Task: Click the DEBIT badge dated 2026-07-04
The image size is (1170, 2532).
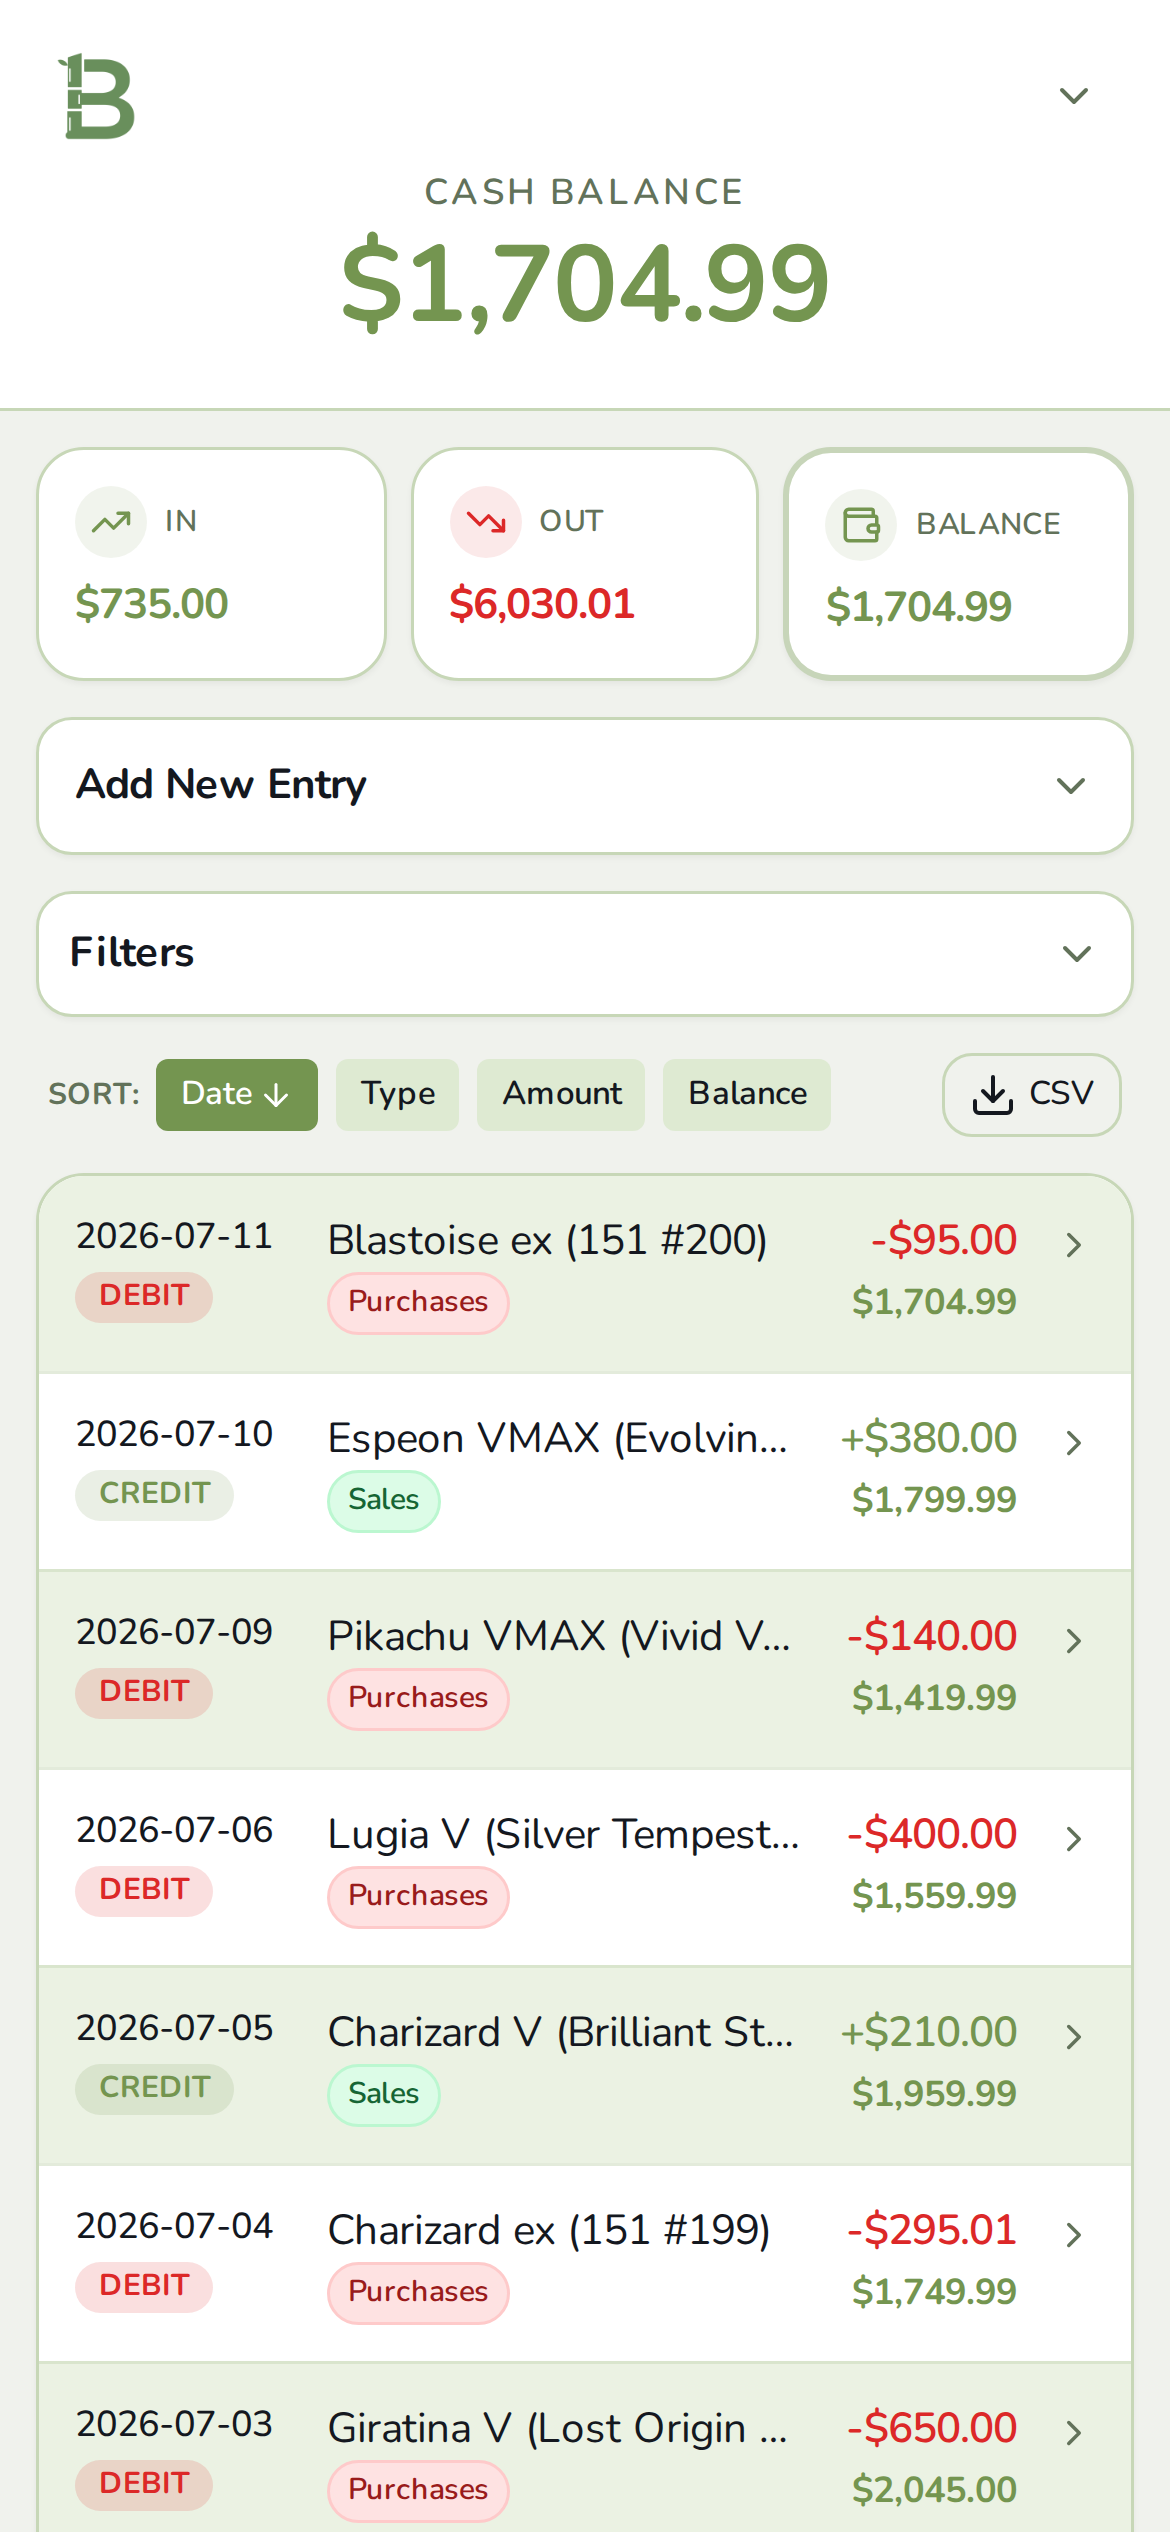Action: 144,2286
